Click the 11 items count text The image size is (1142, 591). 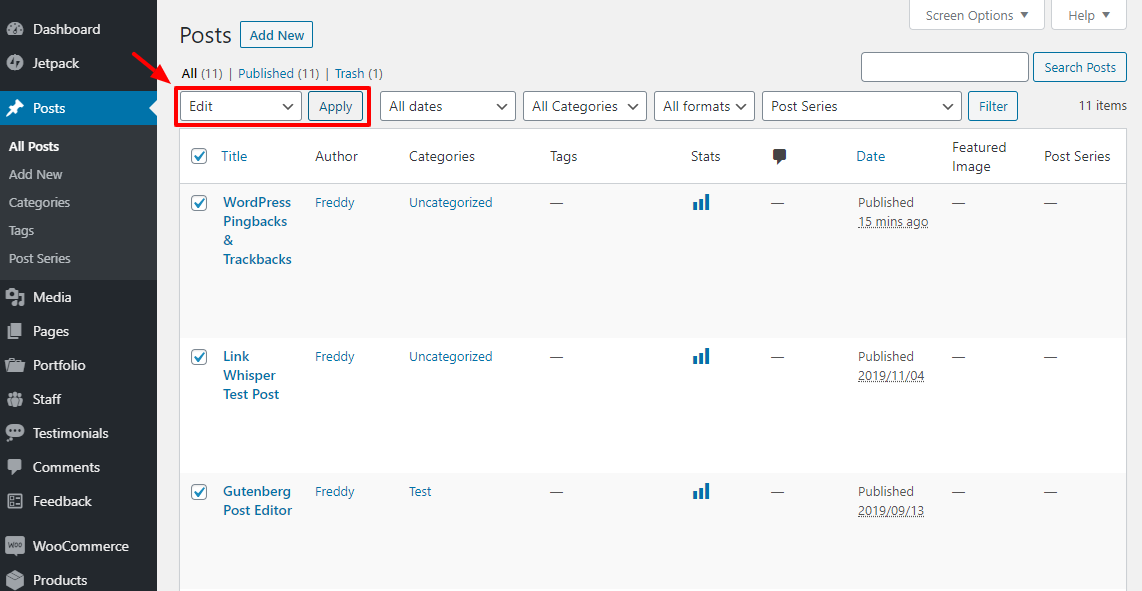click(x=1102, y=106)
